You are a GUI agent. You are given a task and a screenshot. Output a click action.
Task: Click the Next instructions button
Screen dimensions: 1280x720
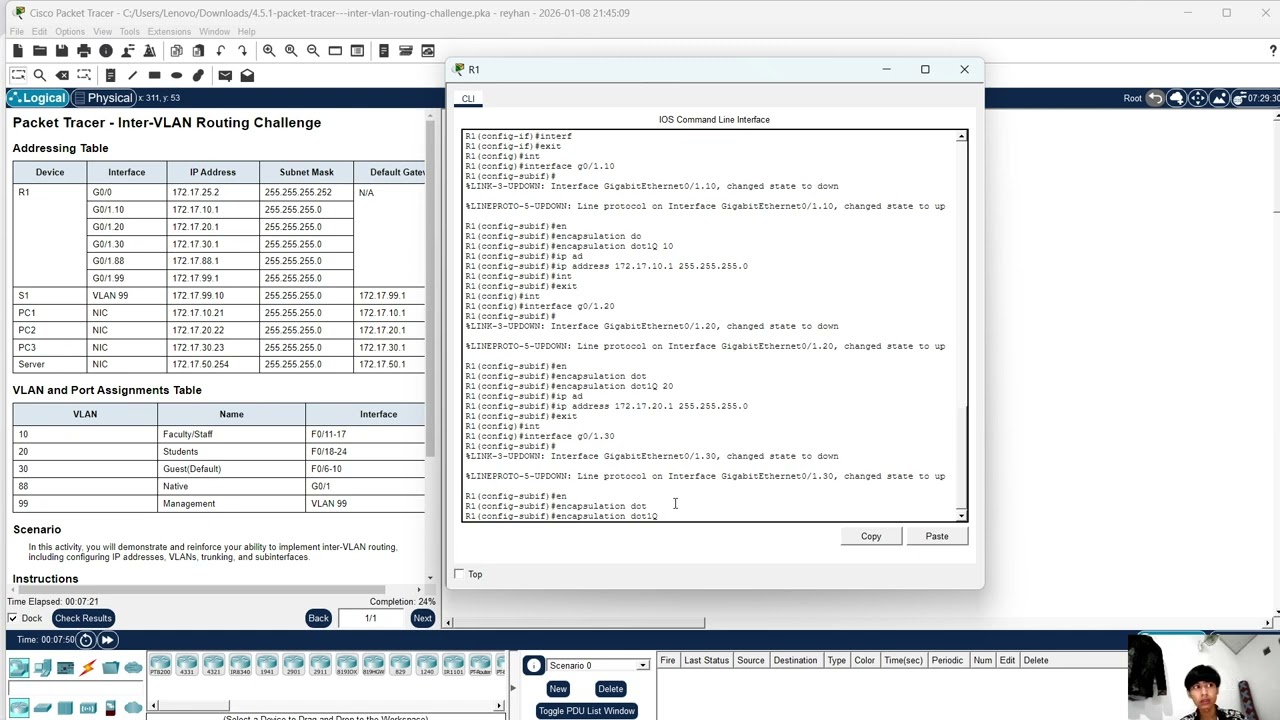click(422, 618)
